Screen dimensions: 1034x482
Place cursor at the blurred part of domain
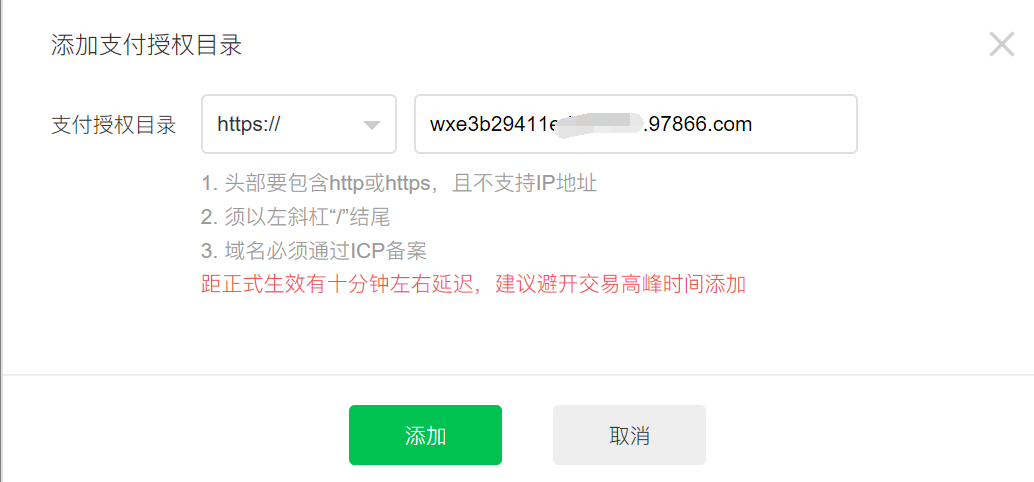tap(600, 125)
